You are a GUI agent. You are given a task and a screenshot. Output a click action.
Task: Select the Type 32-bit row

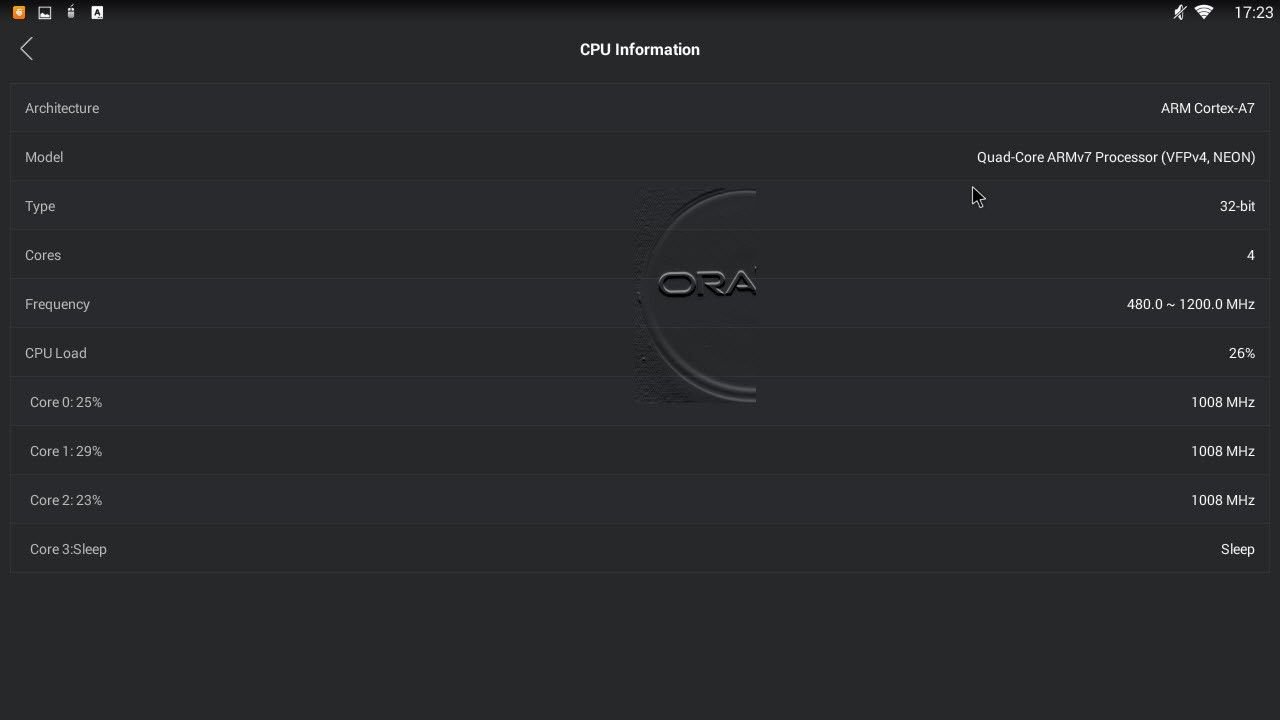pyautogui.click(x=640, y=206)
